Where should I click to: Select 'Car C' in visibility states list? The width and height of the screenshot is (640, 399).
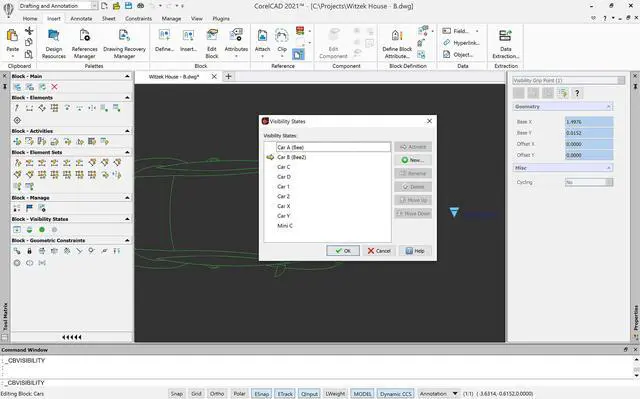(284, 167)
